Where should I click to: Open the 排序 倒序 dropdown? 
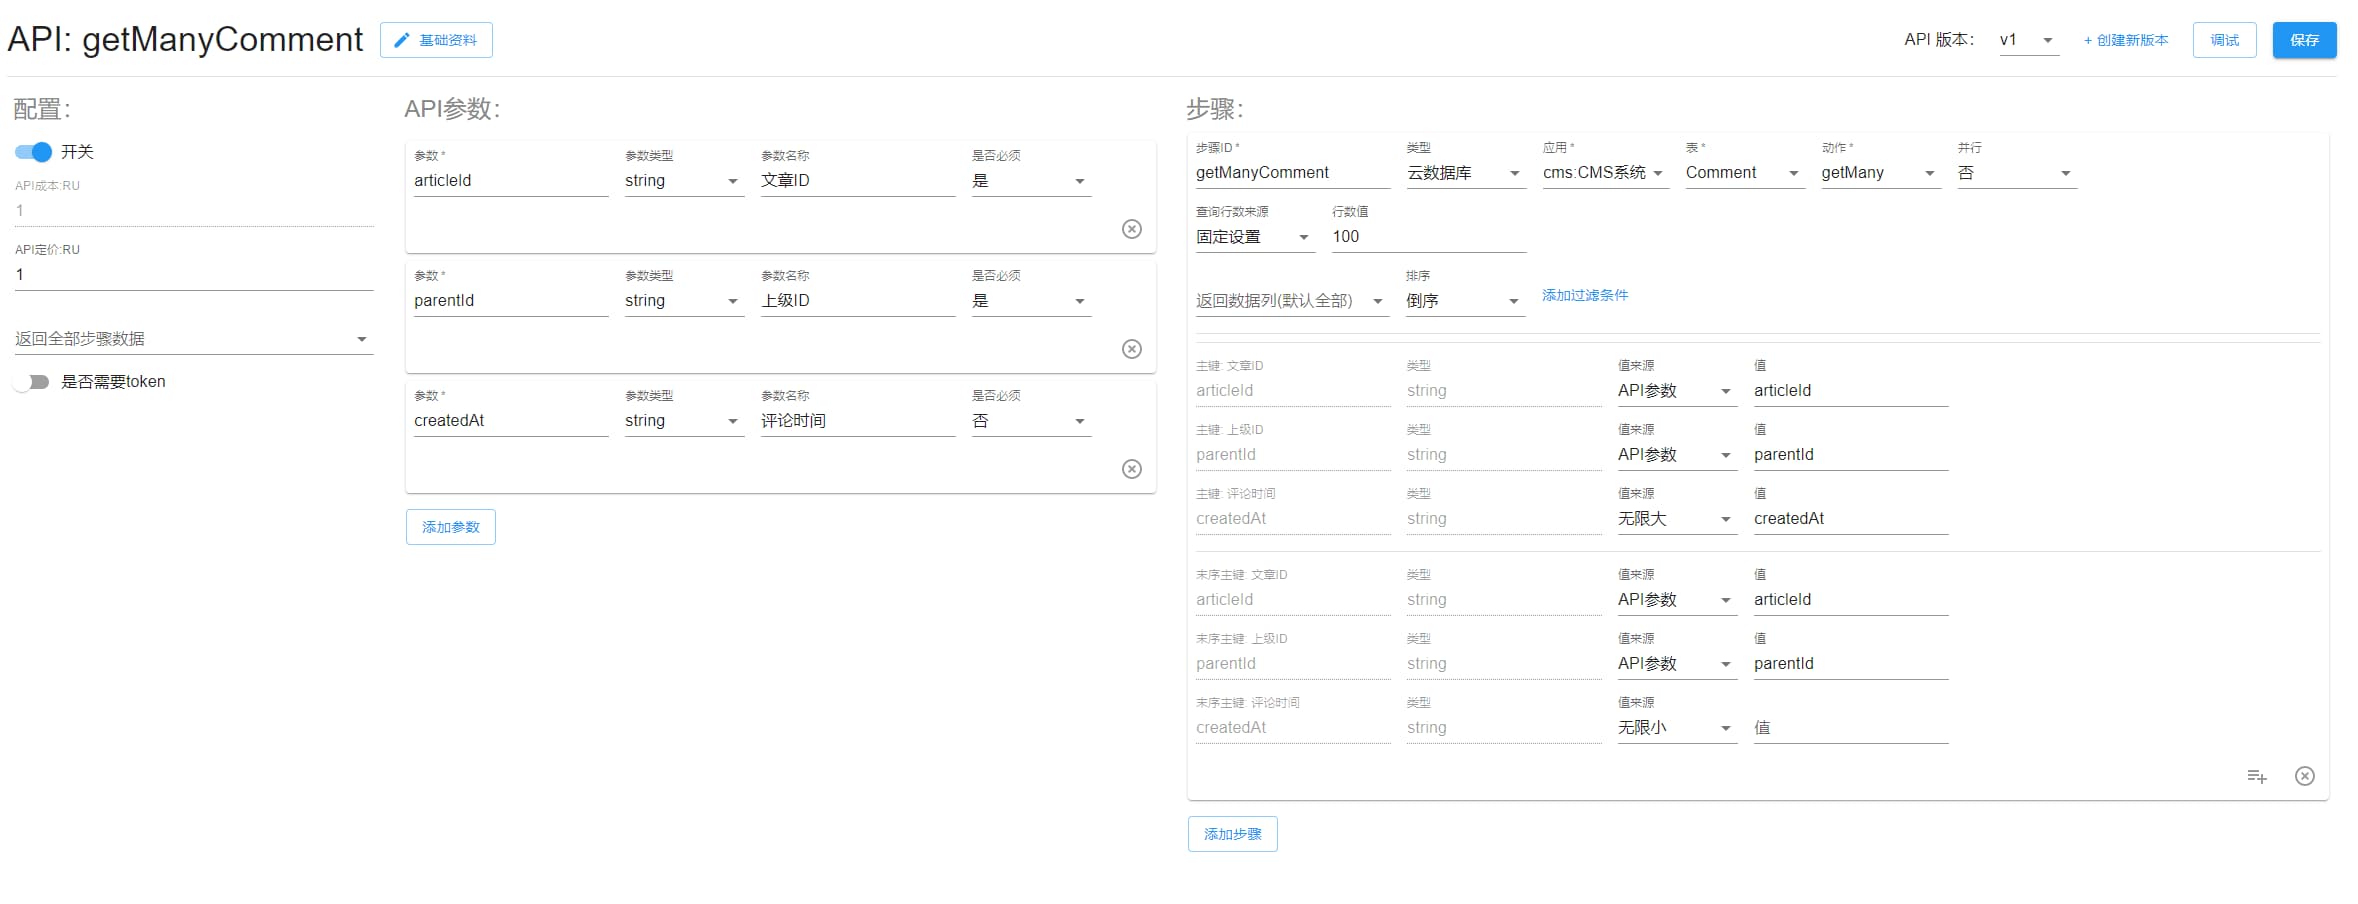[x=1463, y=301]
